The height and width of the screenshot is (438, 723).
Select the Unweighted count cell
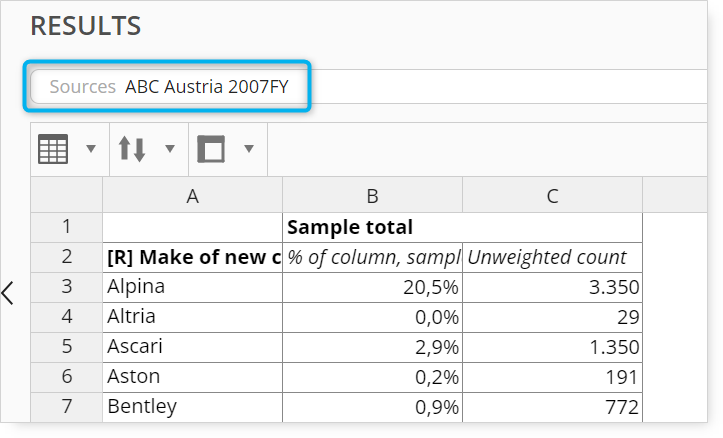pos(552,257)
